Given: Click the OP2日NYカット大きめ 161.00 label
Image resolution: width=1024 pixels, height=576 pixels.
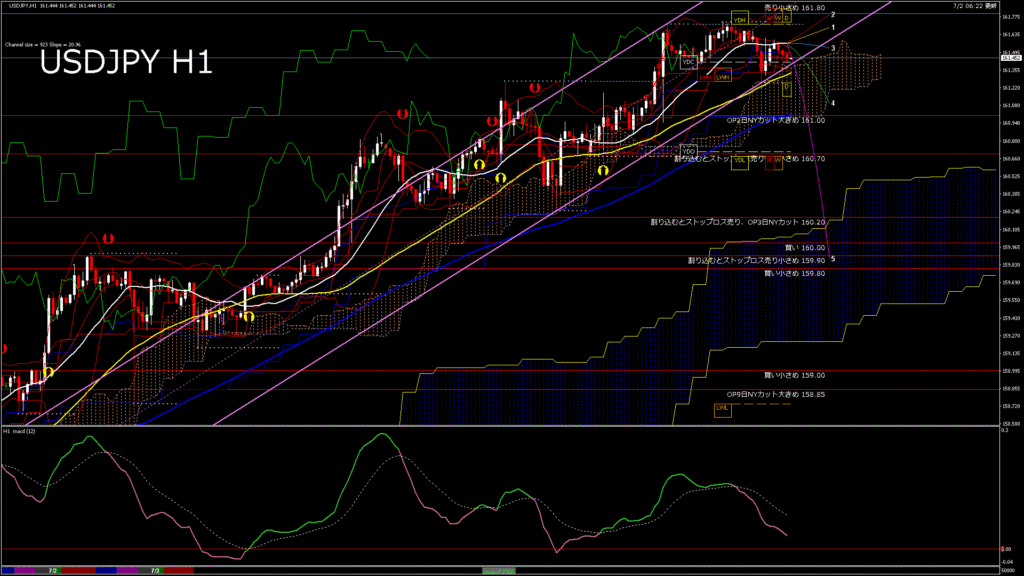Looking at the screenshot, I should click(775, 120).
